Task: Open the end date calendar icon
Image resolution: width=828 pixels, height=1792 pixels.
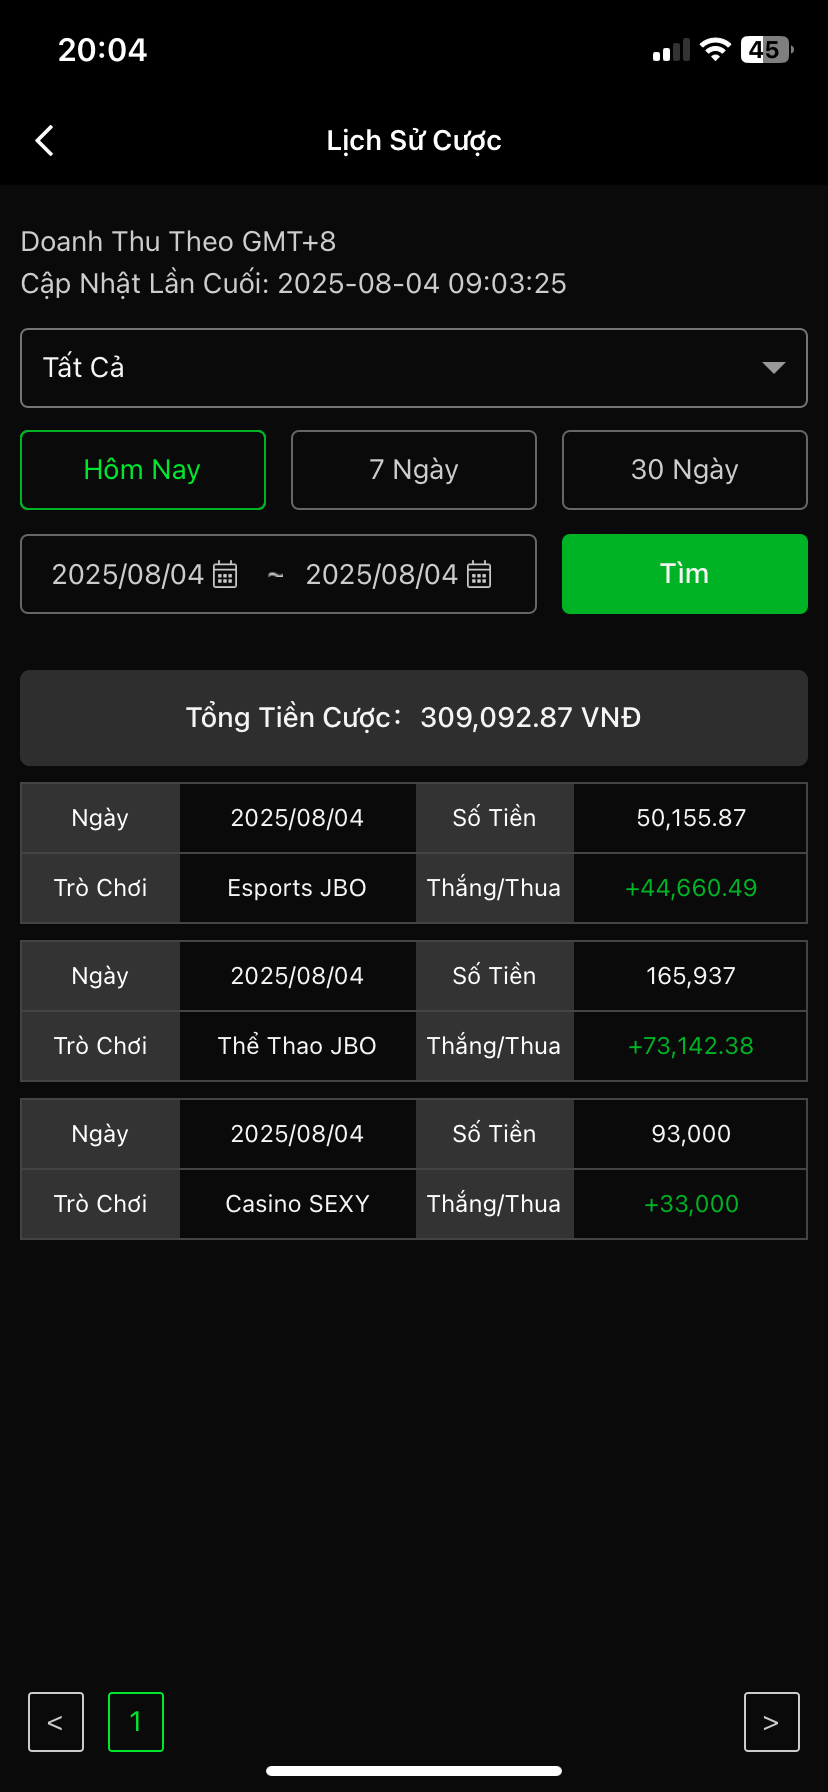Action: tap(479, 575)
